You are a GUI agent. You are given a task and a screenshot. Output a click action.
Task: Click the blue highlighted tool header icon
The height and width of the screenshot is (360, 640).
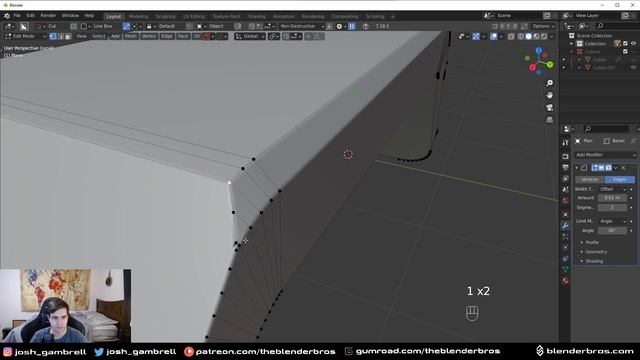(126, 26)
